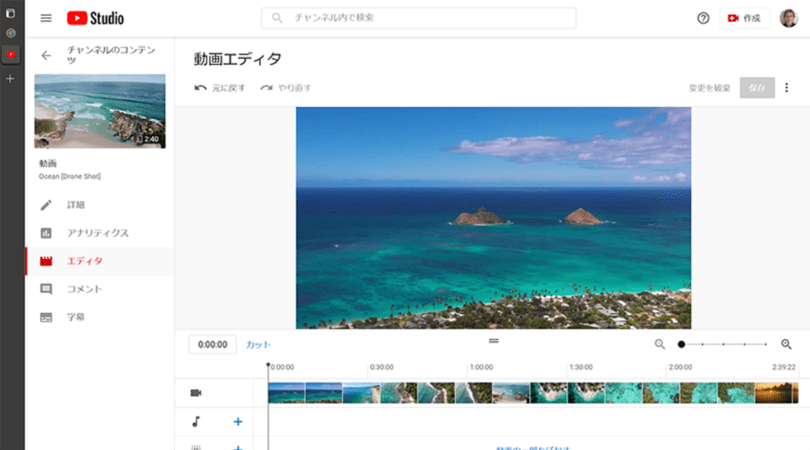This screenshot has height=450, width=810.
Task: Click the timeline zoom slider
Action: [x=723, y=344]
